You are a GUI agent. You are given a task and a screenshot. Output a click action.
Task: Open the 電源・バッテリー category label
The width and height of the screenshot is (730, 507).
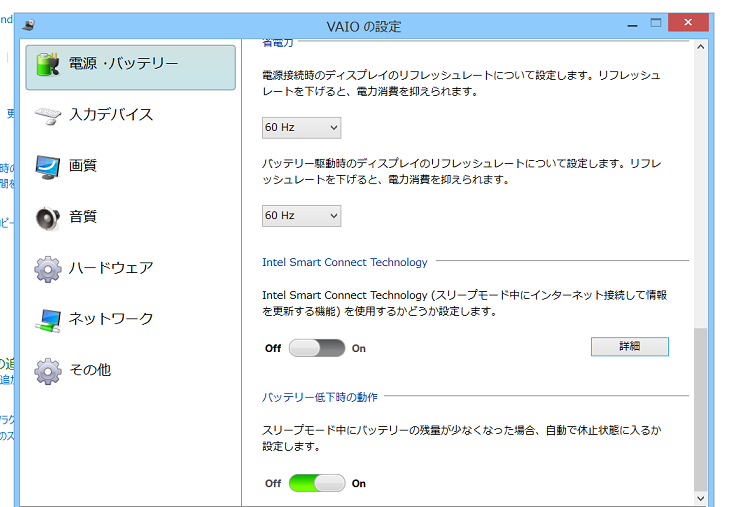tap(123, 63)
